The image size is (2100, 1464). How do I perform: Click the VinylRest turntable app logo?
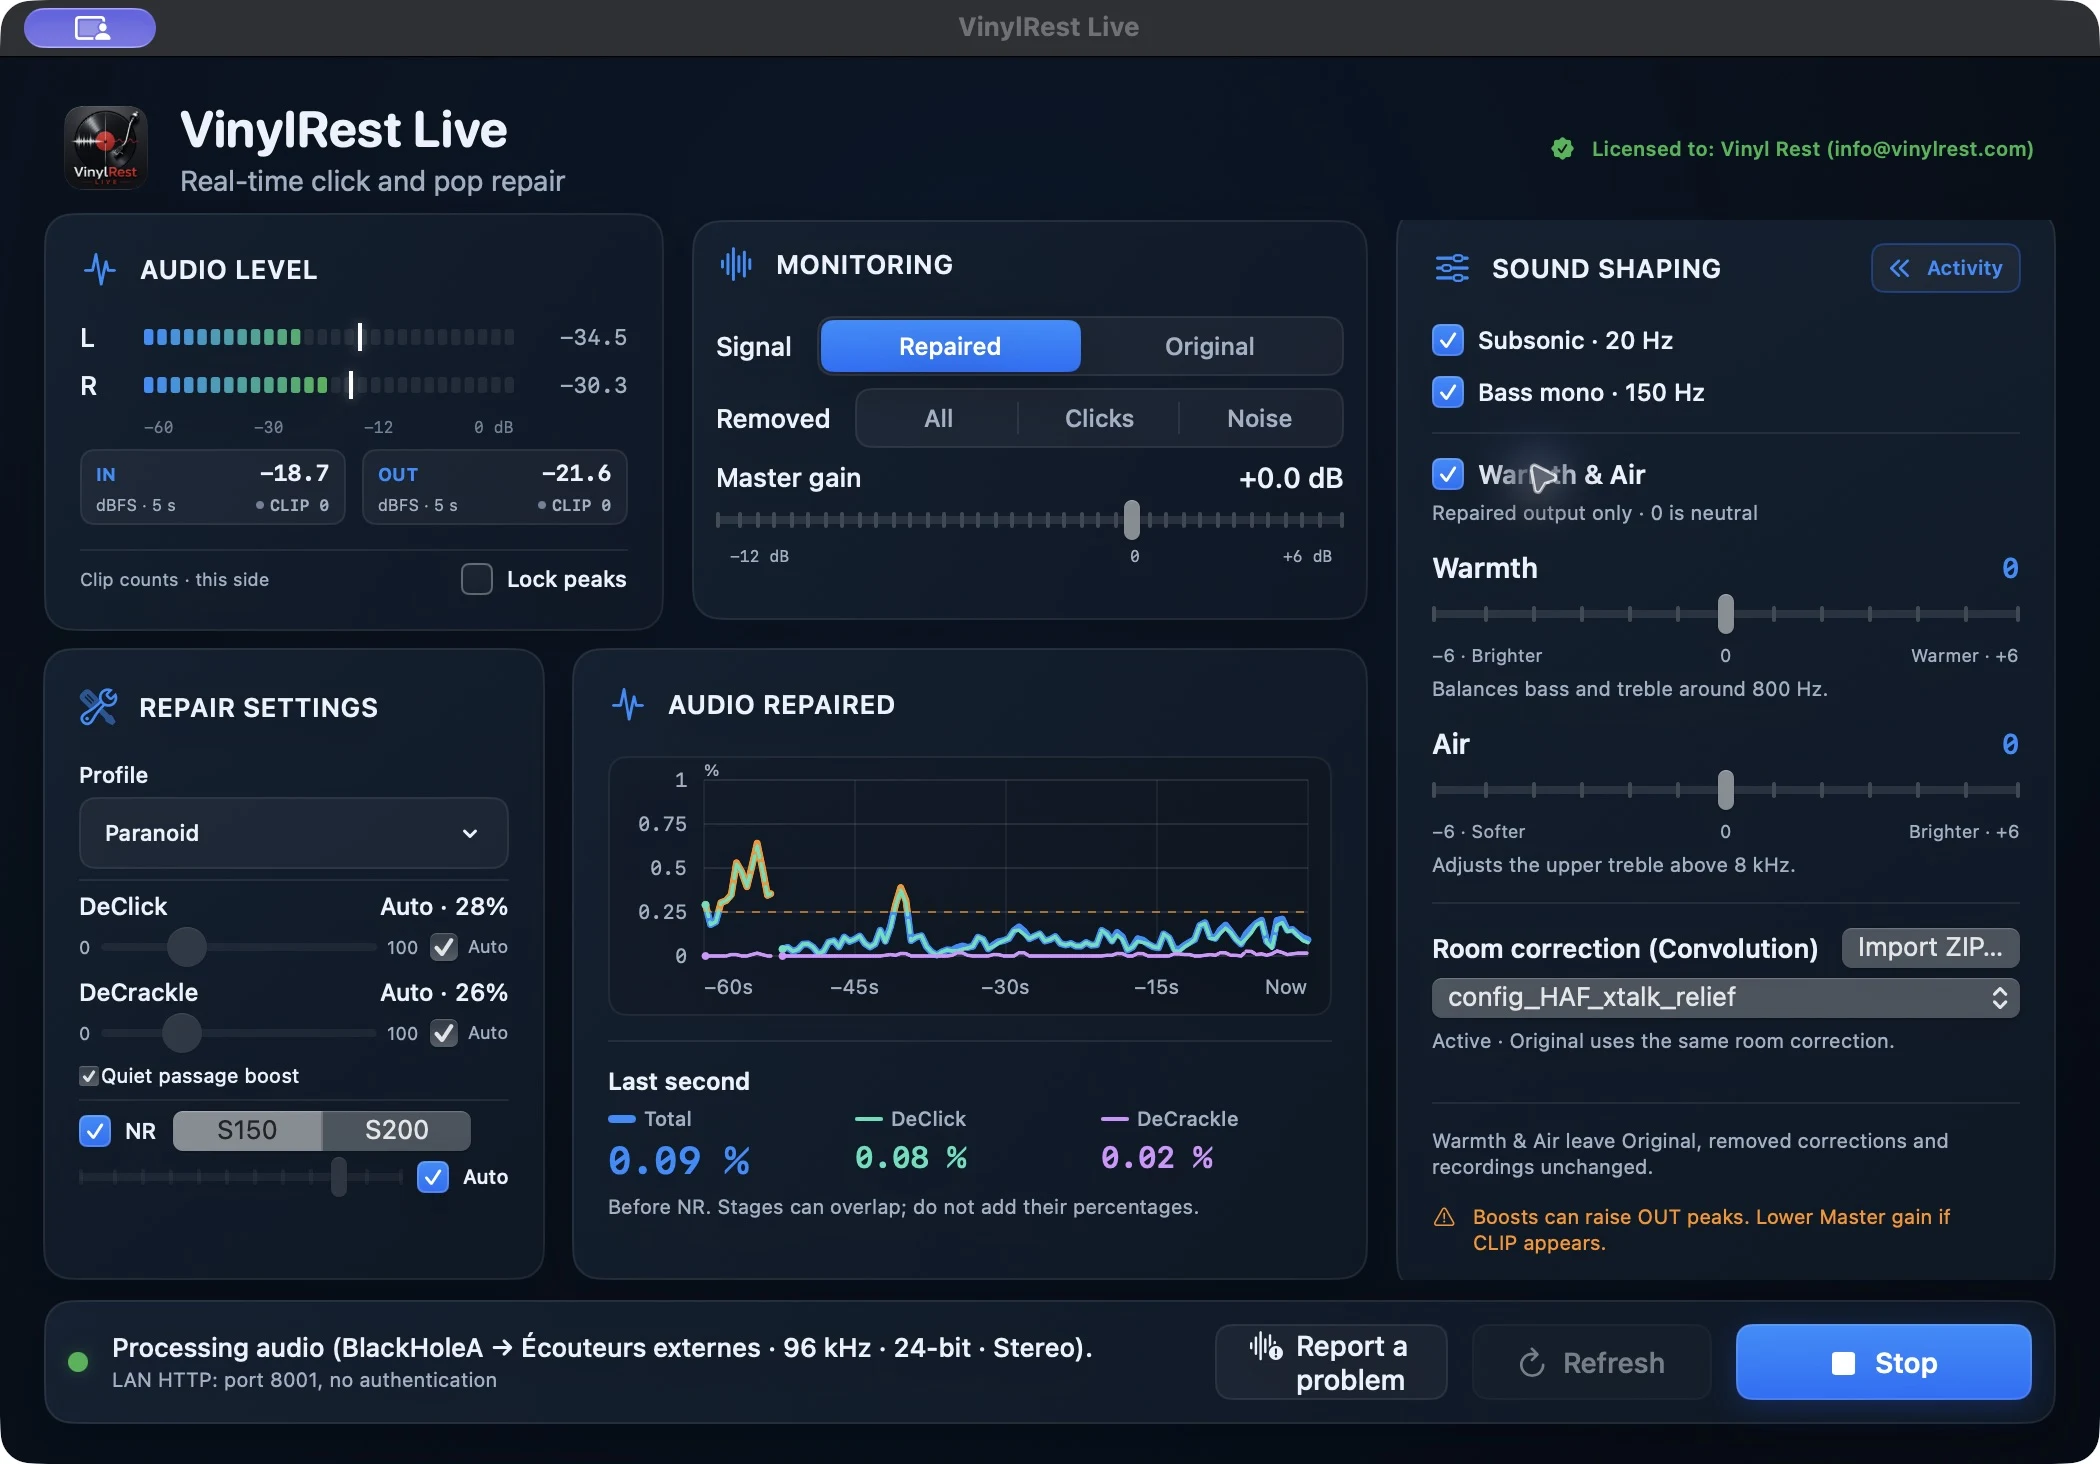click(106, 148)
